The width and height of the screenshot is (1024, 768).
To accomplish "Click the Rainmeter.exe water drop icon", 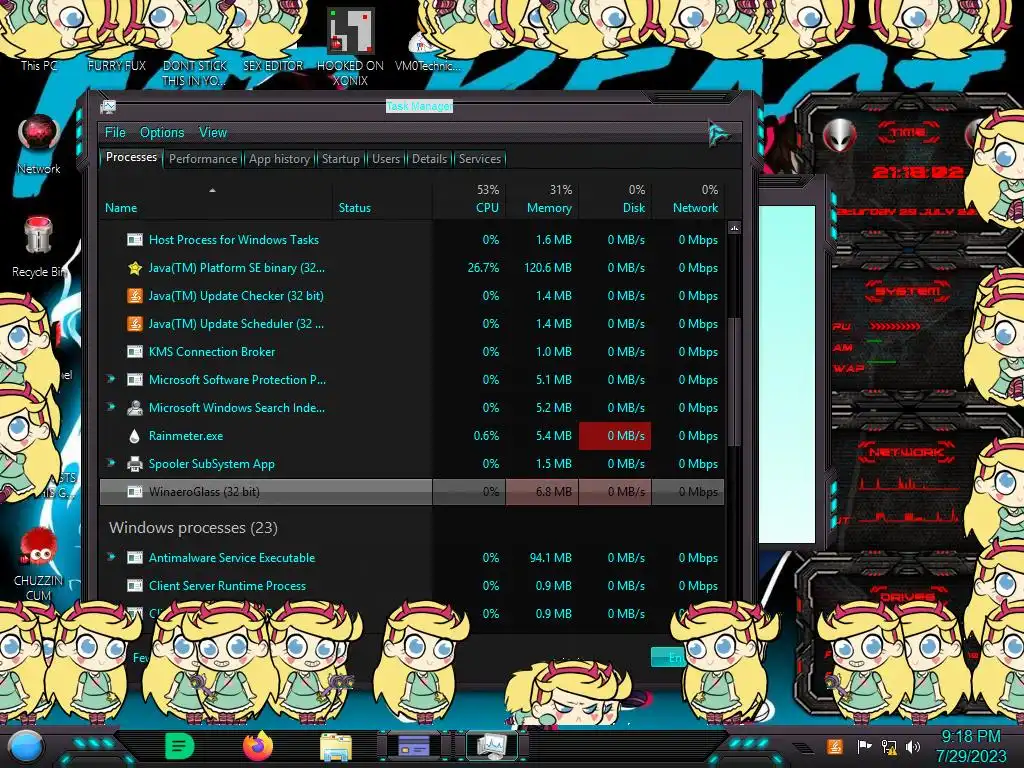I will (135, 436).
